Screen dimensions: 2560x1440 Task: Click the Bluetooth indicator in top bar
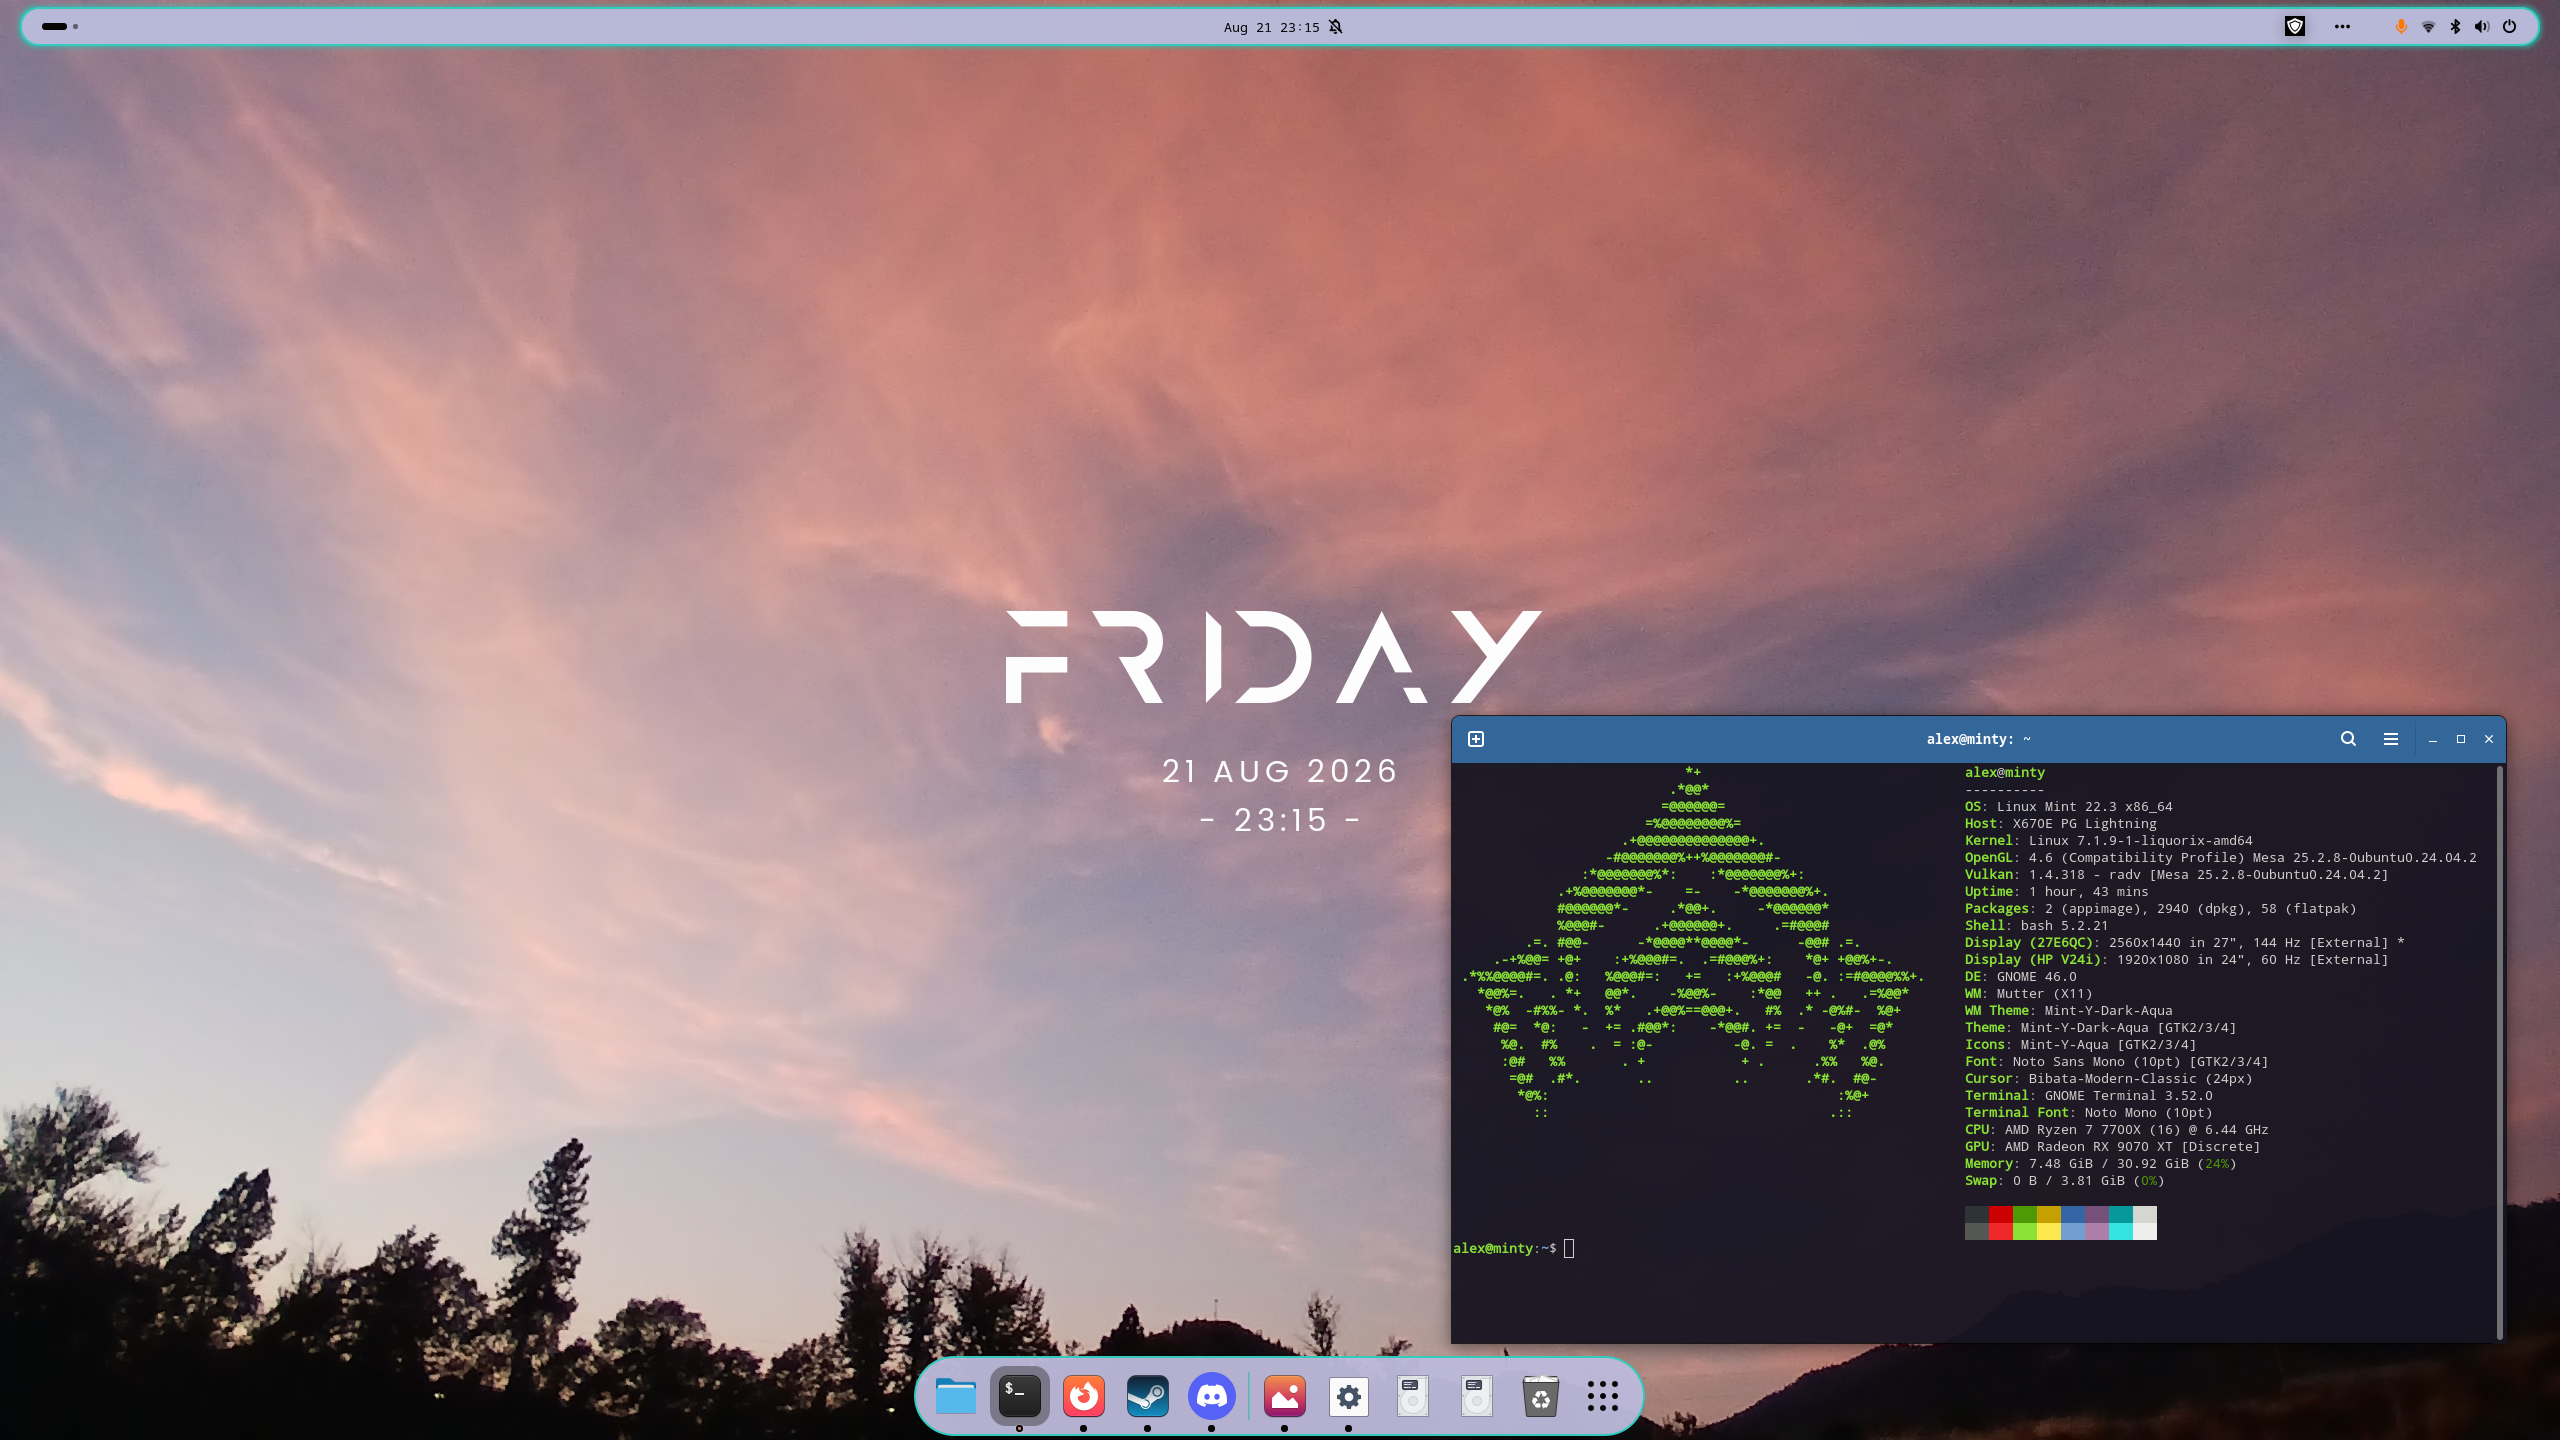pyautogui.click(x=2455, y=27)
